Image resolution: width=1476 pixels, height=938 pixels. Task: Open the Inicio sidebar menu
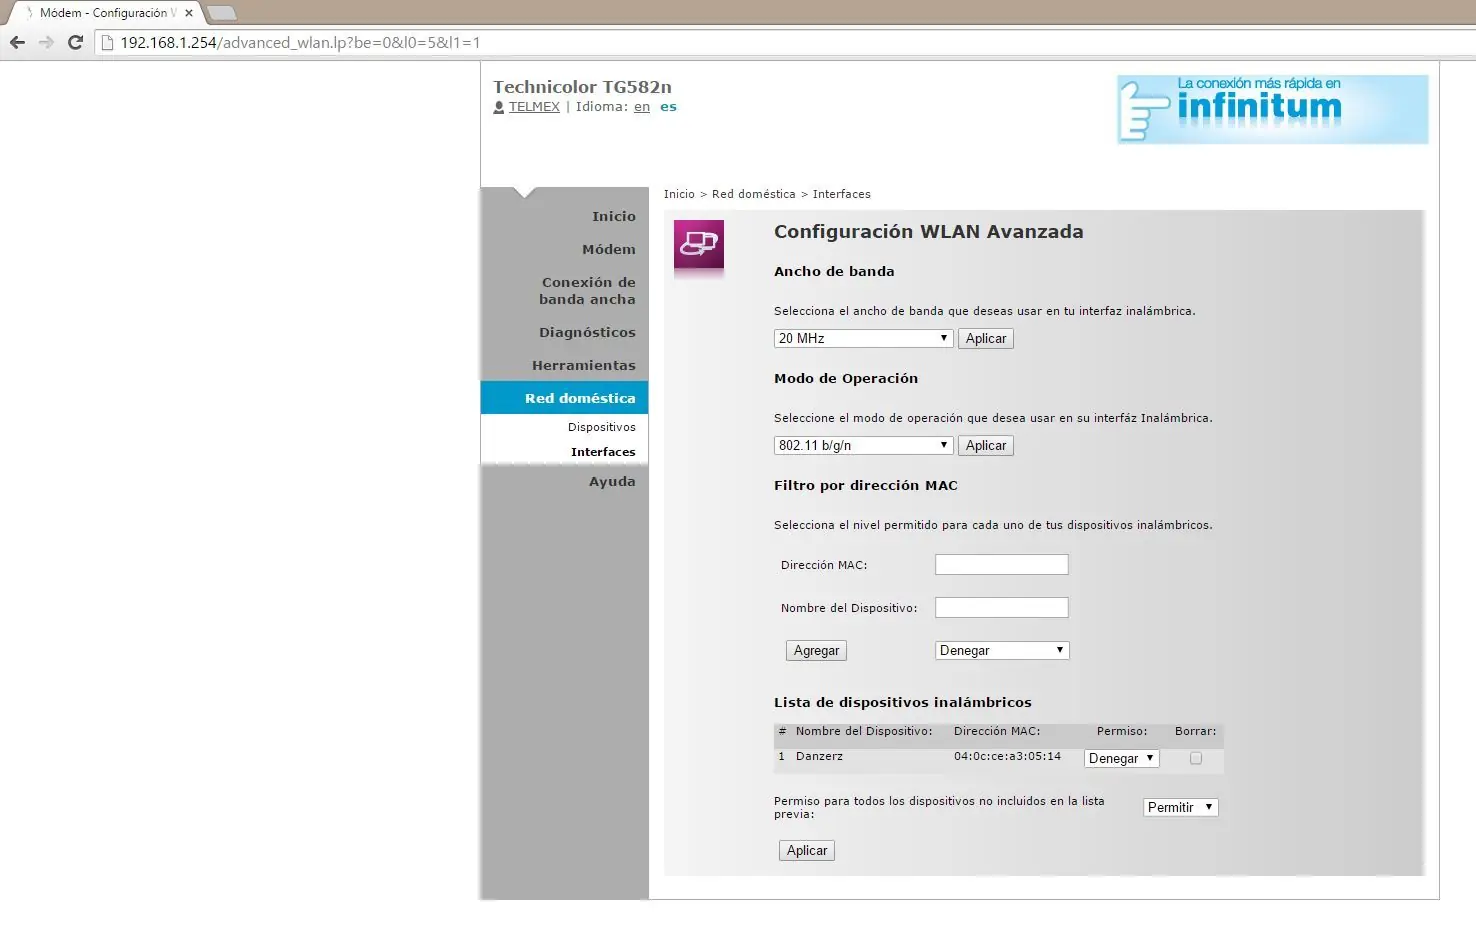[x=613, y=216]
